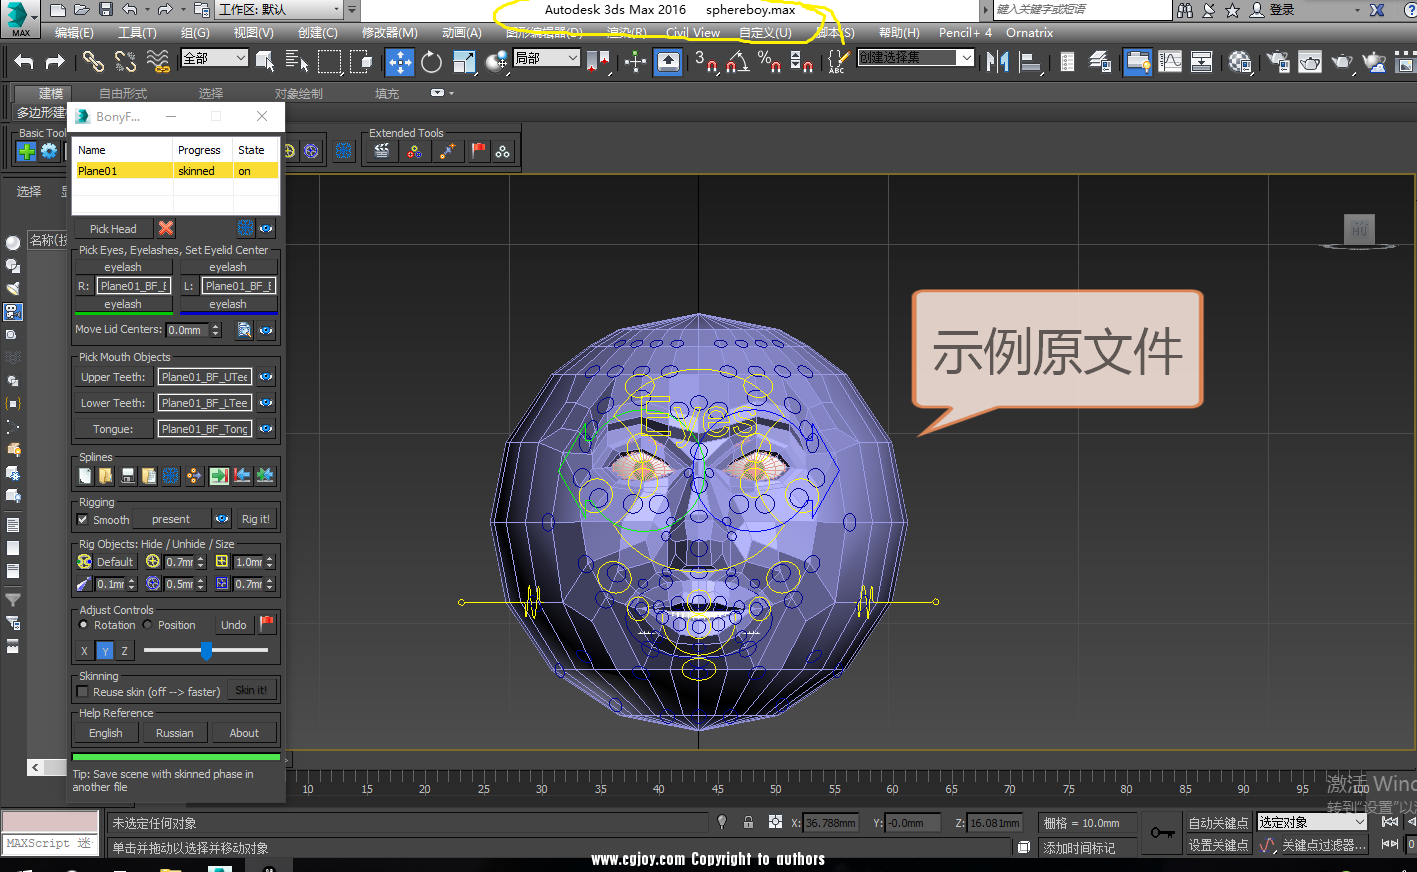Click the Skin it! button
This screenshot has width=1417, height=872.
tap(251, 690)
